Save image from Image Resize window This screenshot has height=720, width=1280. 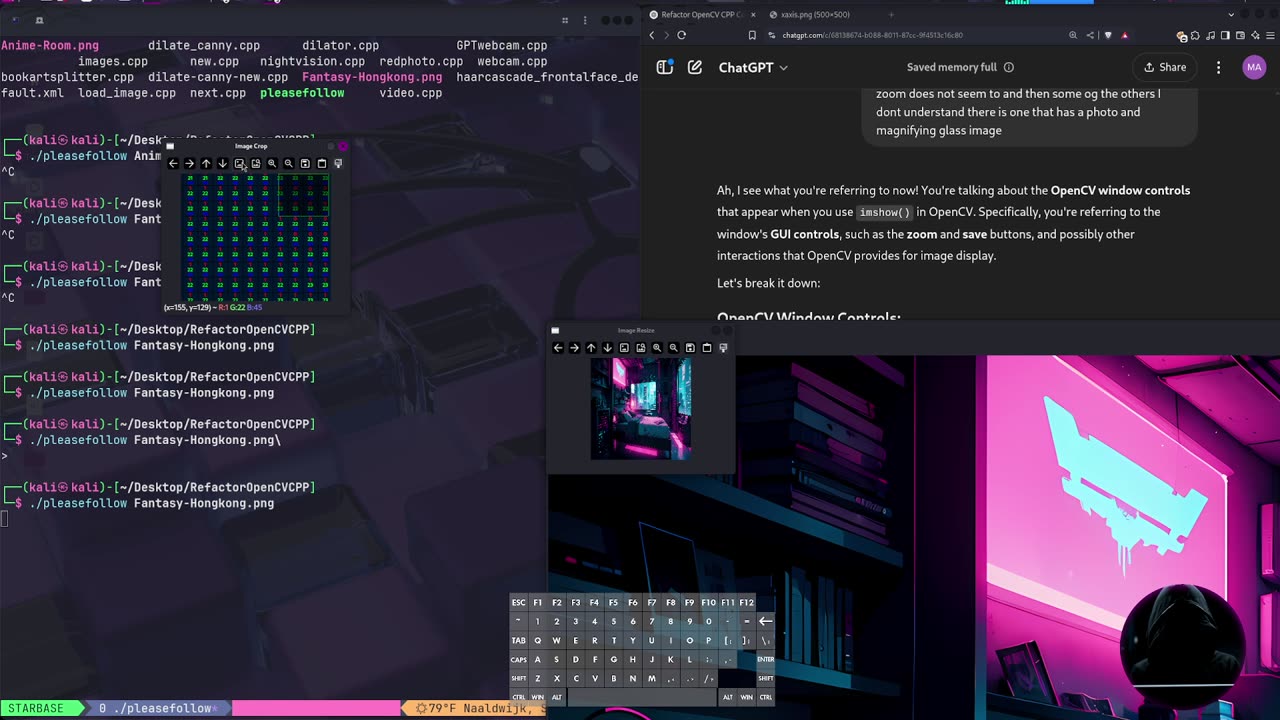(690, 348)
